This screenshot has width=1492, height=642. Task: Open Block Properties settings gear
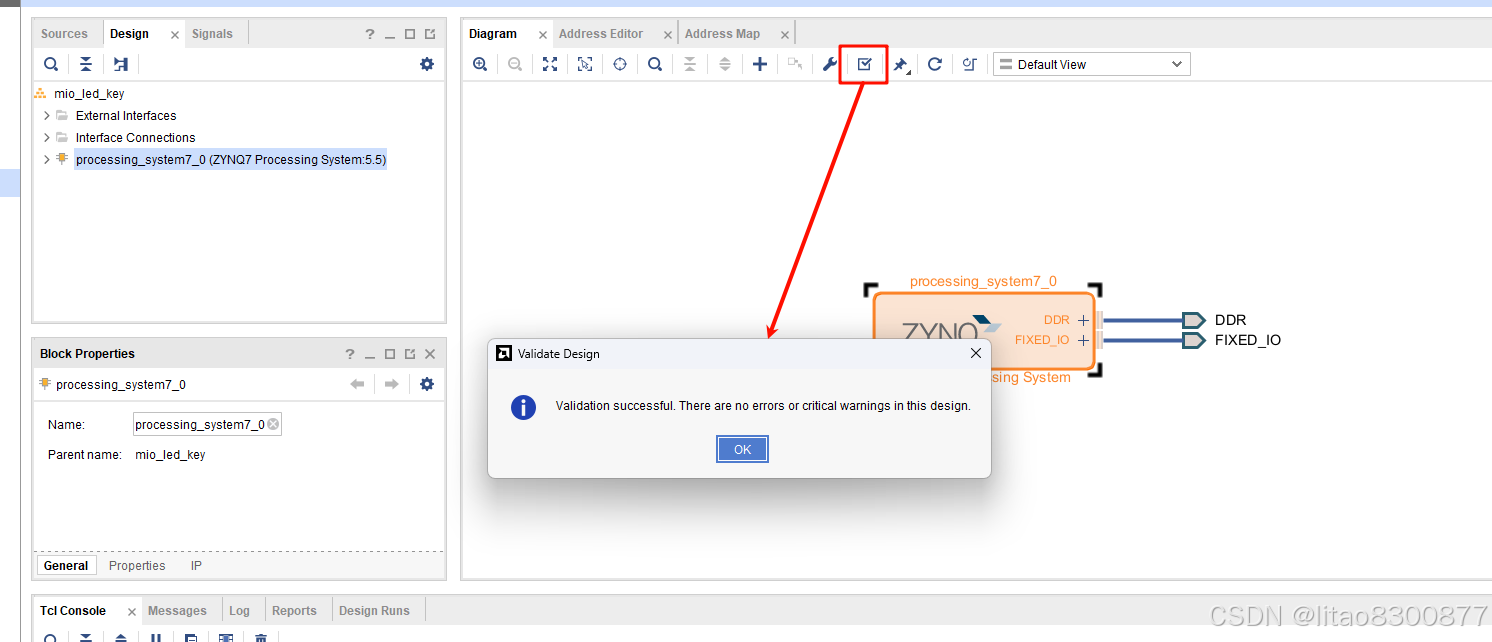(x=427, y=384)
